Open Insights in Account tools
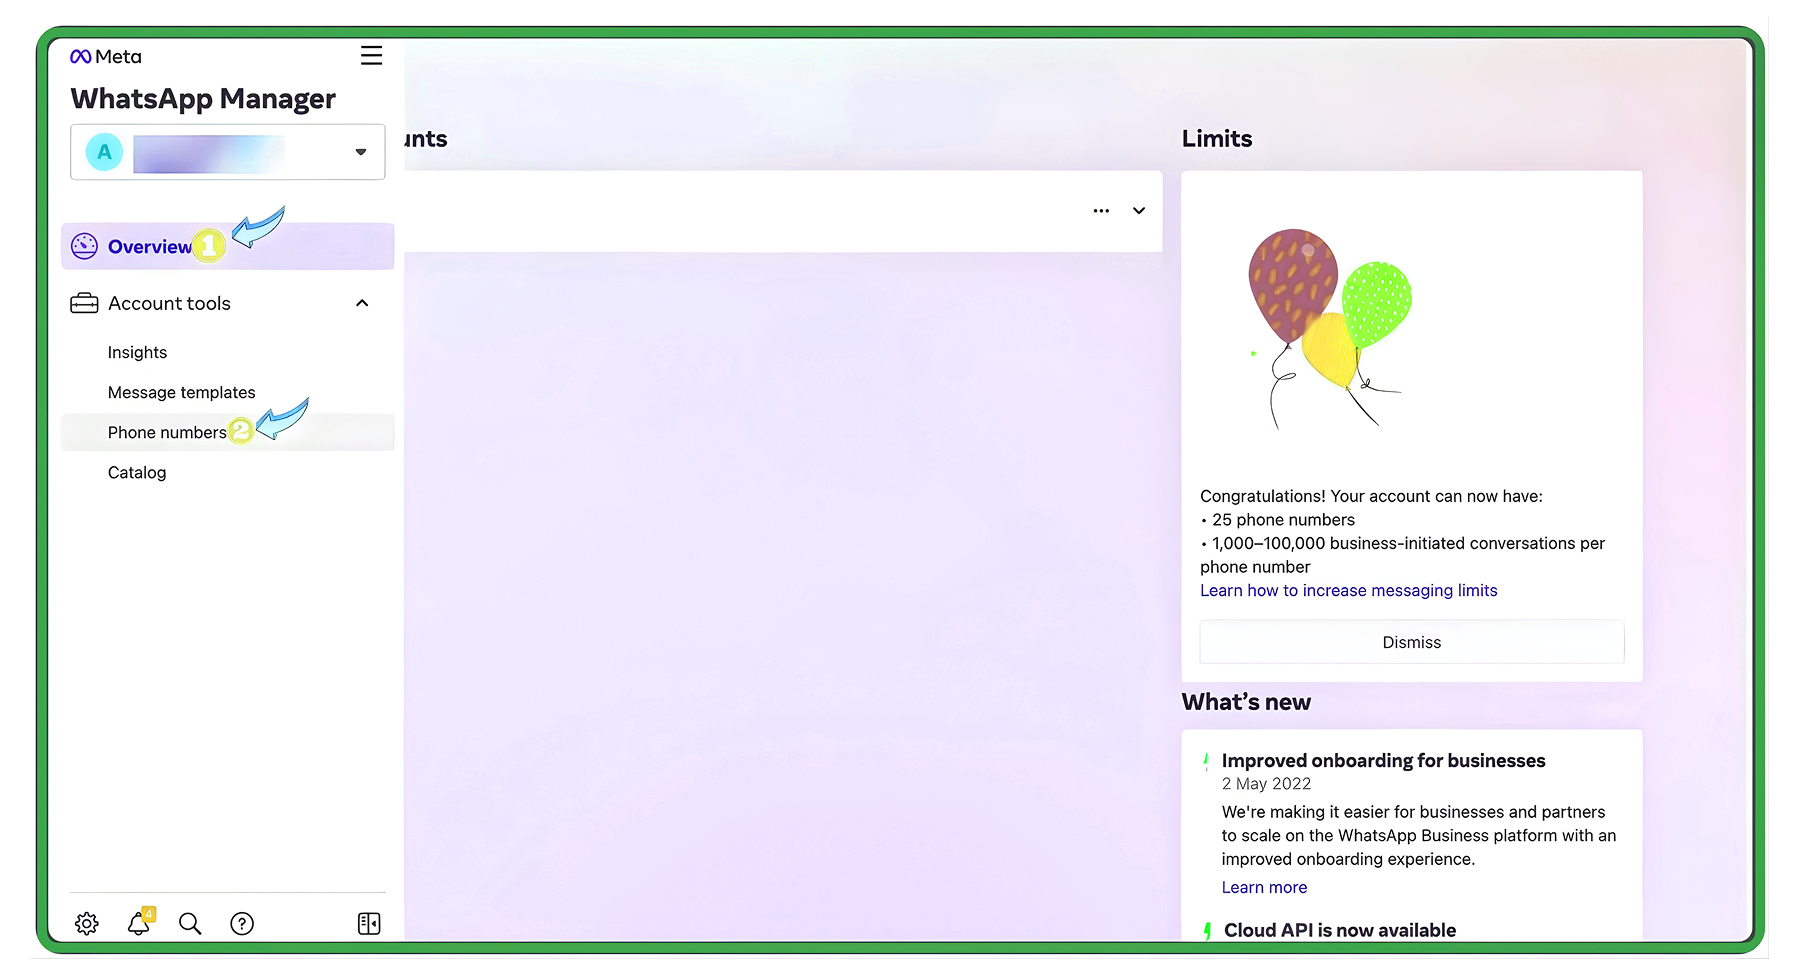The height and width of the screenshot is (975, 1800). click(137, 353)
